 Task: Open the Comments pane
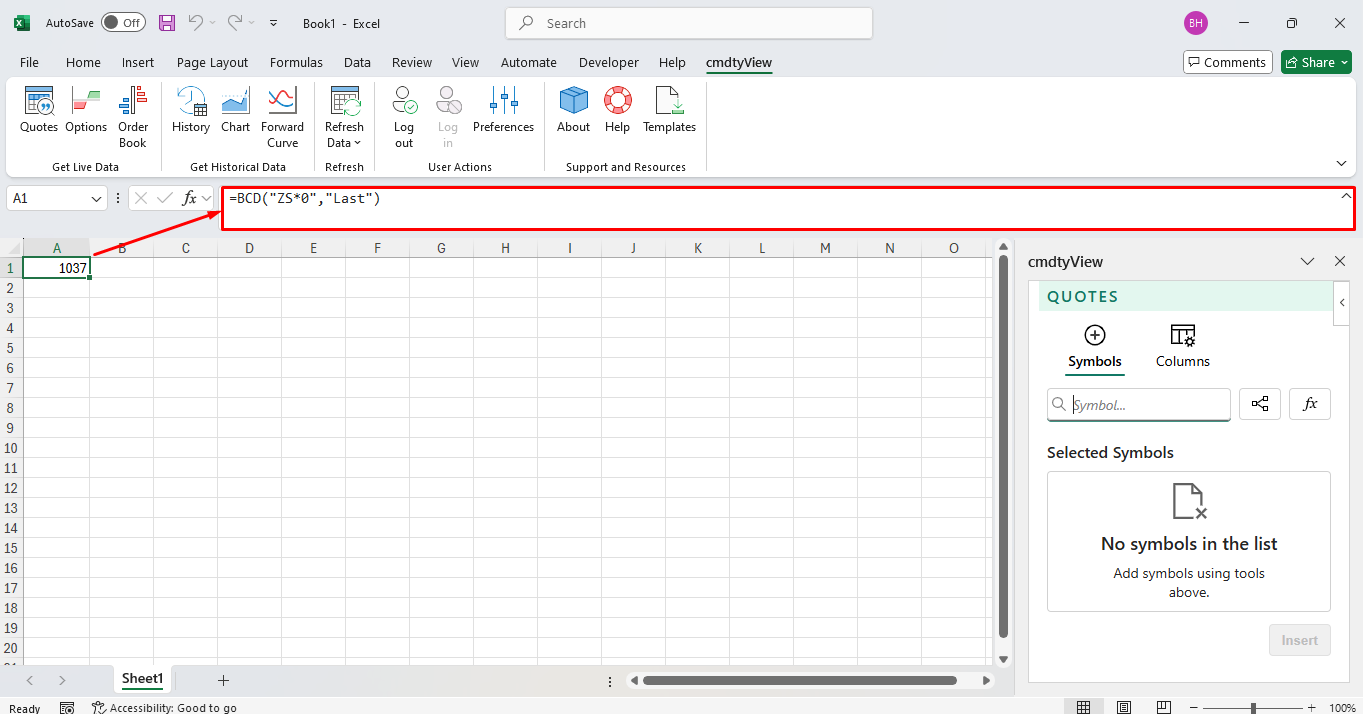pos(1227,62)
